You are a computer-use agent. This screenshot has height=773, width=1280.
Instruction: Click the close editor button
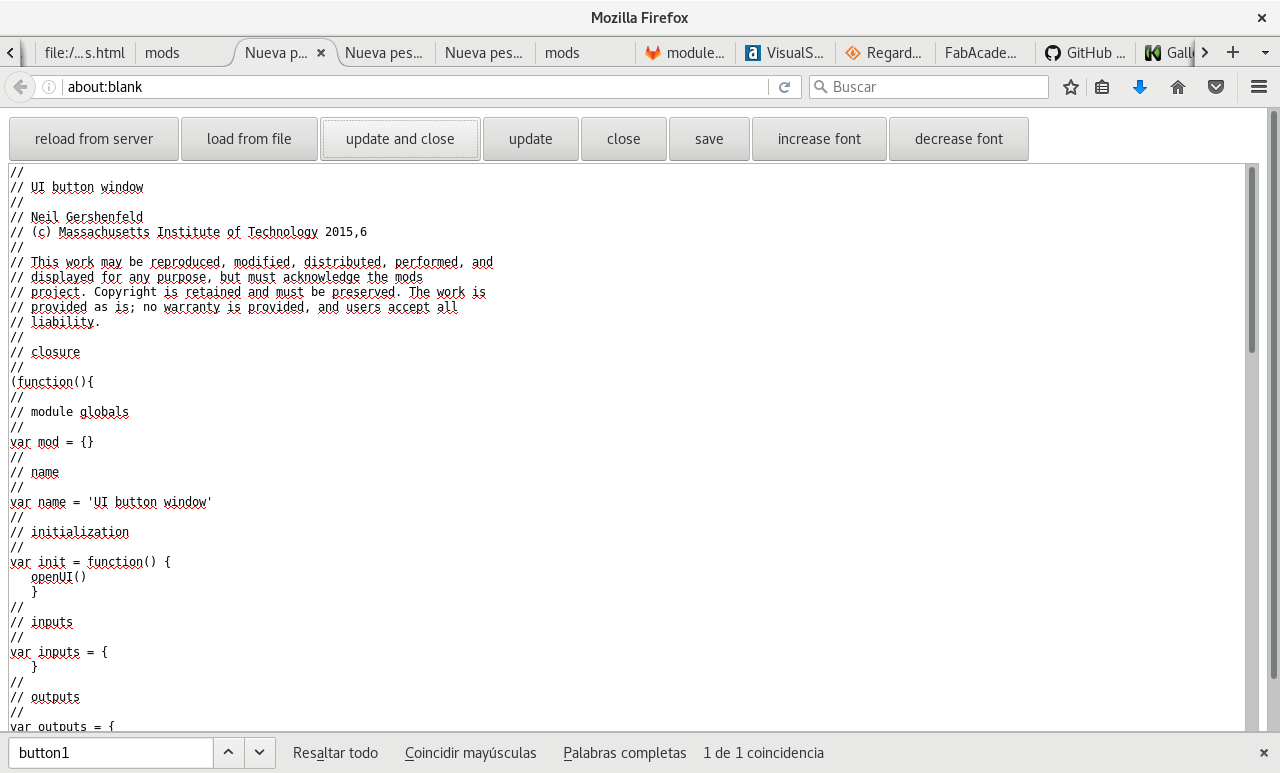pos(624,139)
